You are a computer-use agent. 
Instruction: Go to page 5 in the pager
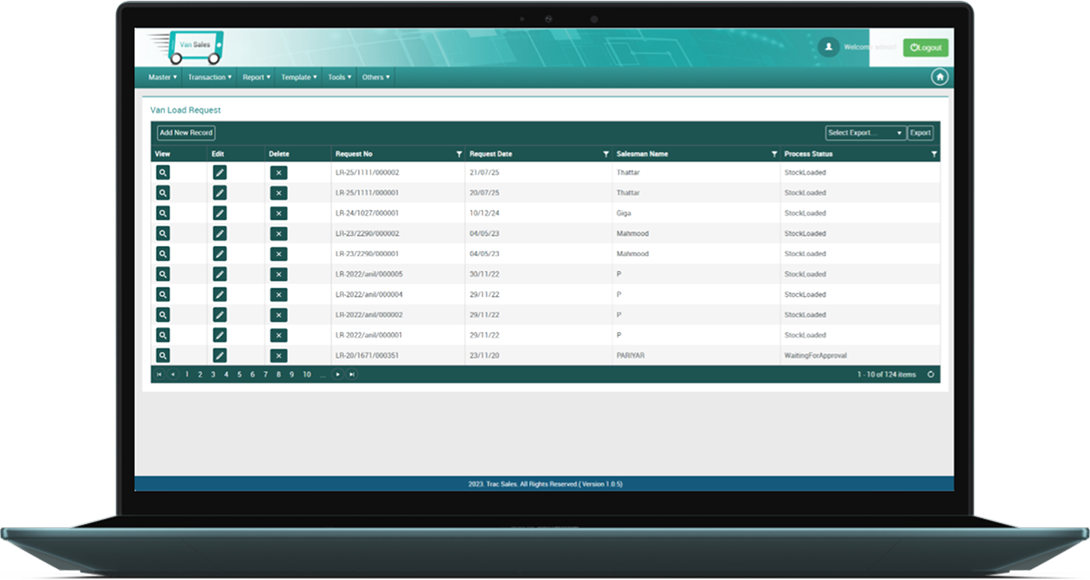pyautogui.click(x=239, y=374)
